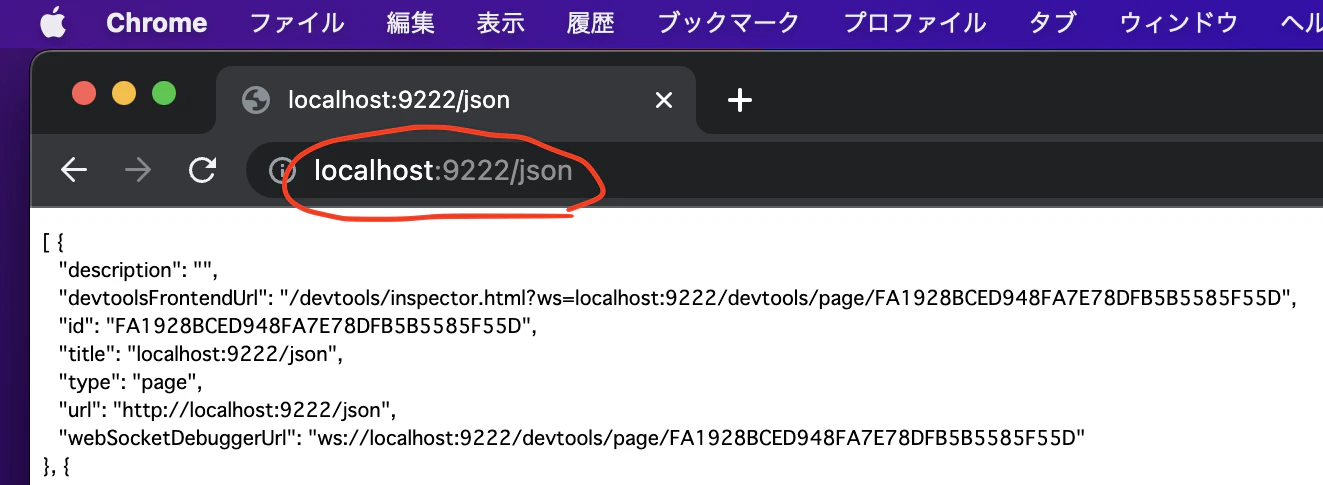
Task: Open the タブ menu
Action: coord(1051,23)
